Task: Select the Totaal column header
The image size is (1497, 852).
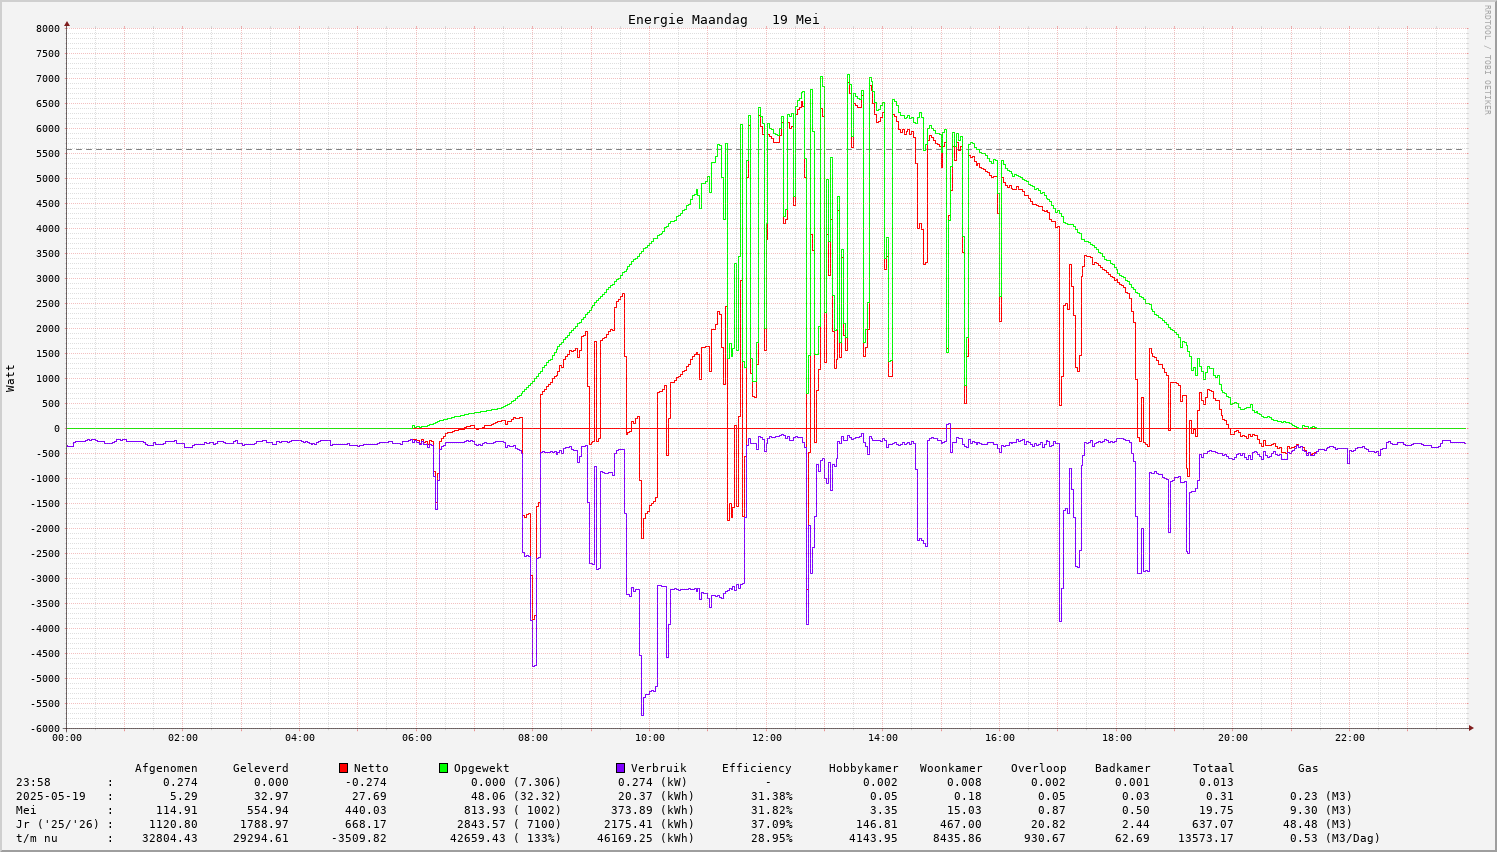Action: coord(1213,768)
